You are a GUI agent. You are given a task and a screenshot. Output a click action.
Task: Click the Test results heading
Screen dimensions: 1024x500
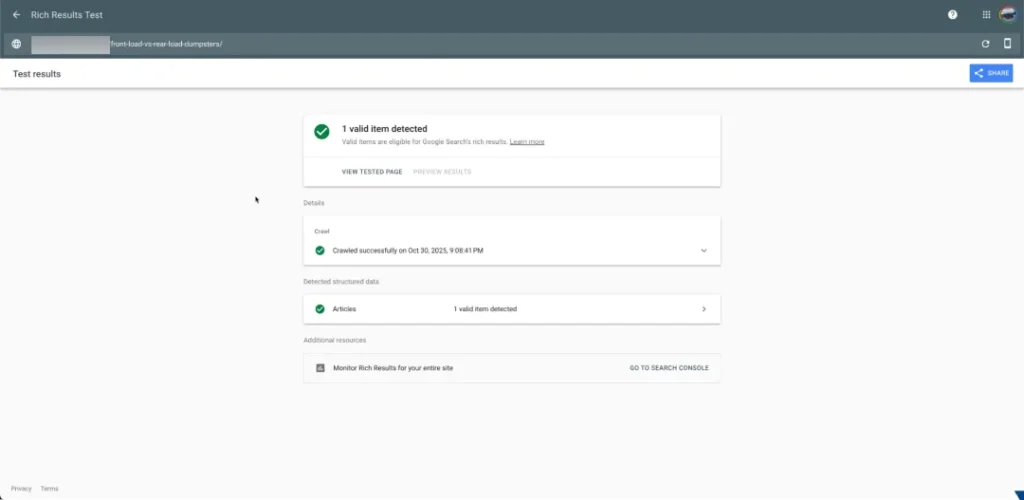(37, 74)
